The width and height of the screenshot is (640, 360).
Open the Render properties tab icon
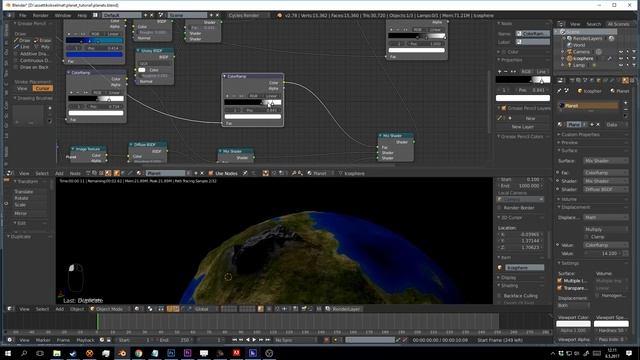572,80
